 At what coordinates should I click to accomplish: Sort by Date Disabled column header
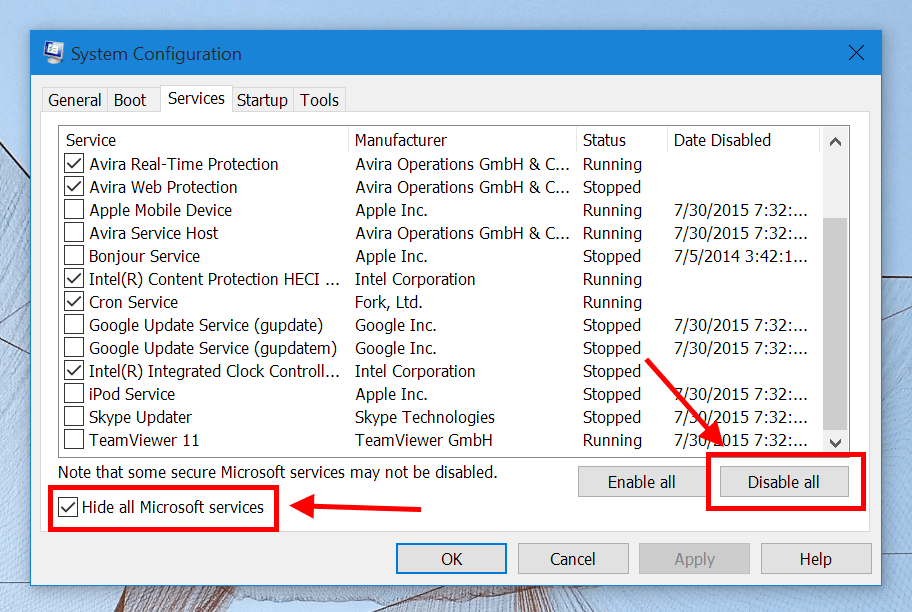[743, 140]
